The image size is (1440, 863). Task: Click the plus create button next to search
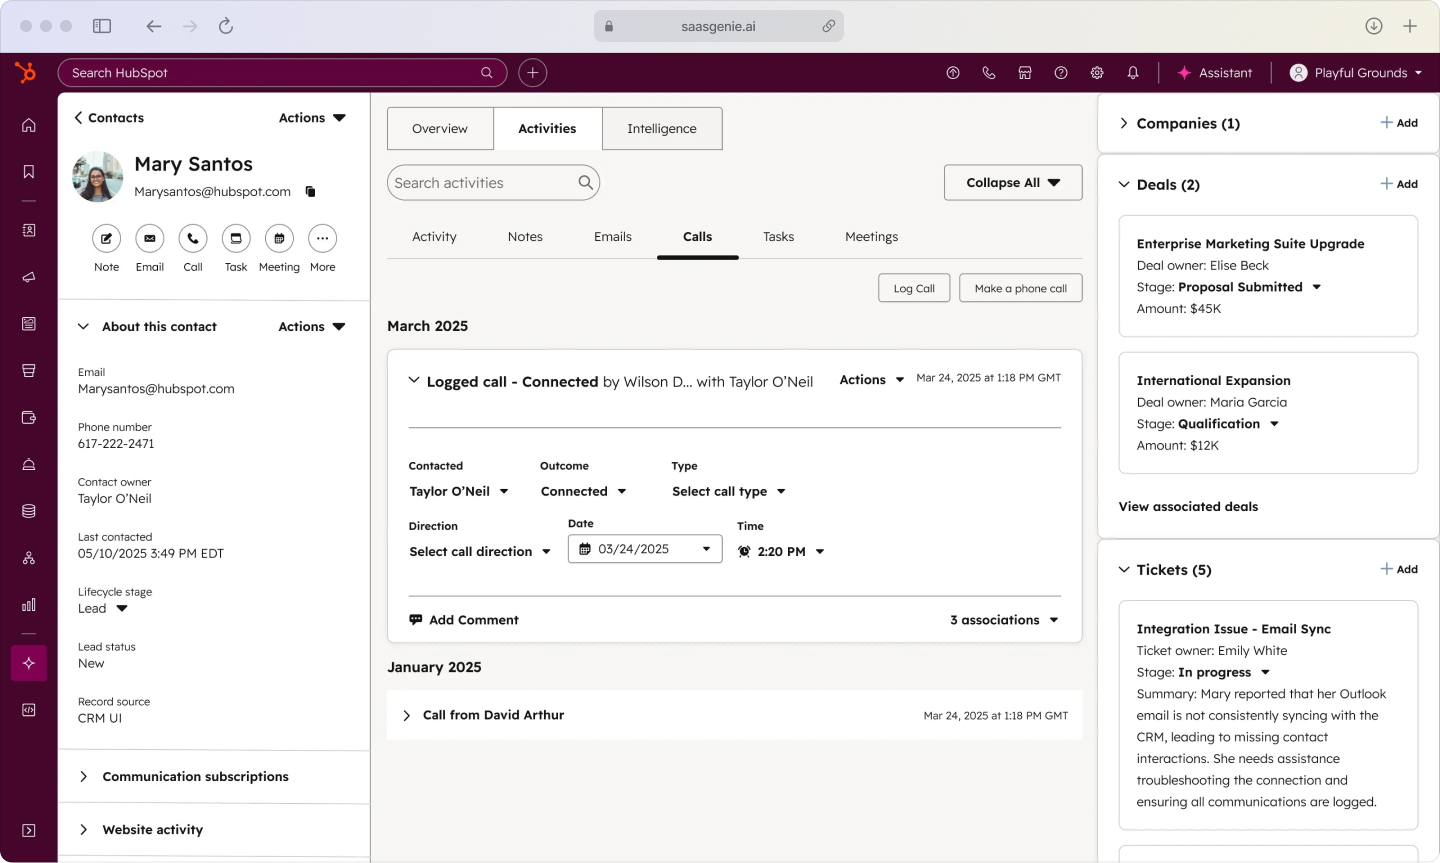[533, 73]
